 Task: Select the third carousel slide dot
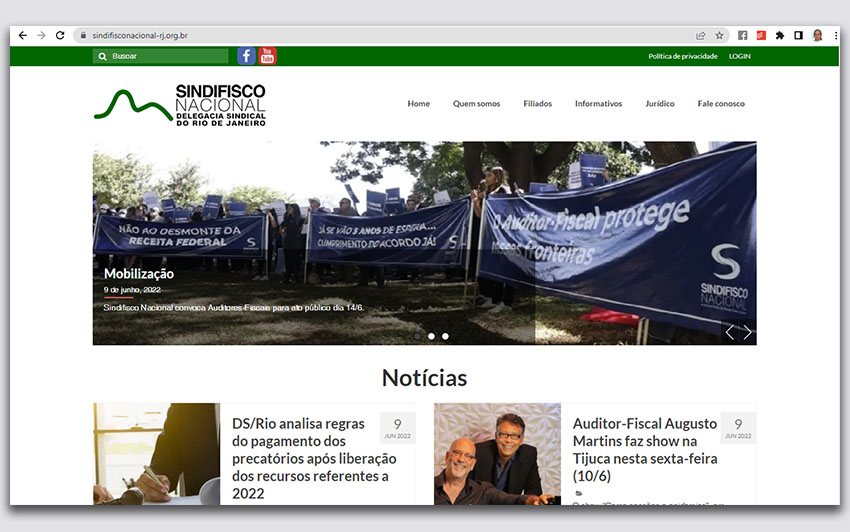[x=445, y=336]
